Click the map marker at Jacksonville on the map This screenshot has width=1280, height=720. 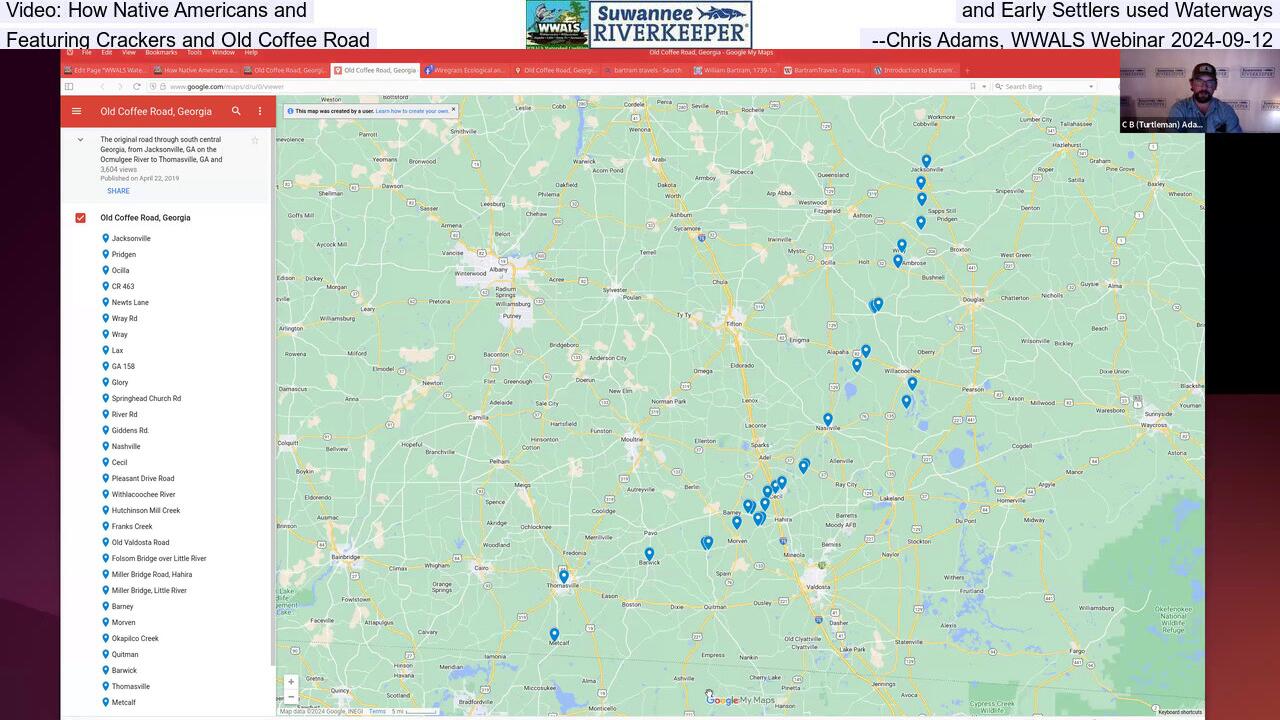click(926, 160)
